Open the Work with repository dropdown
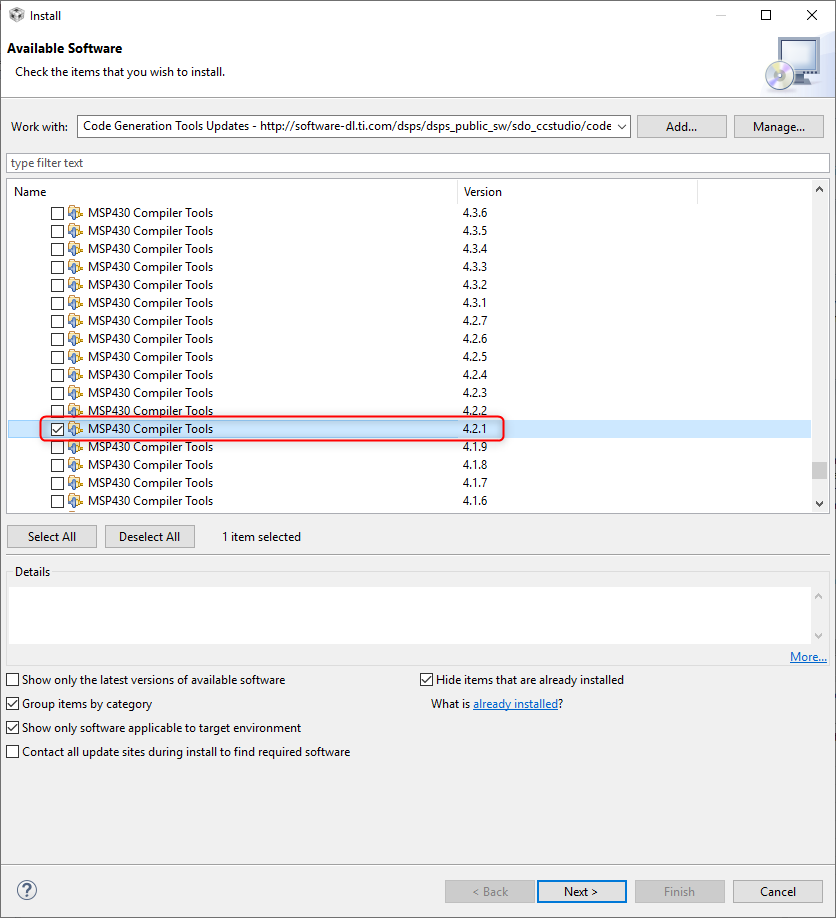836x918 pixels. [620, 126]
